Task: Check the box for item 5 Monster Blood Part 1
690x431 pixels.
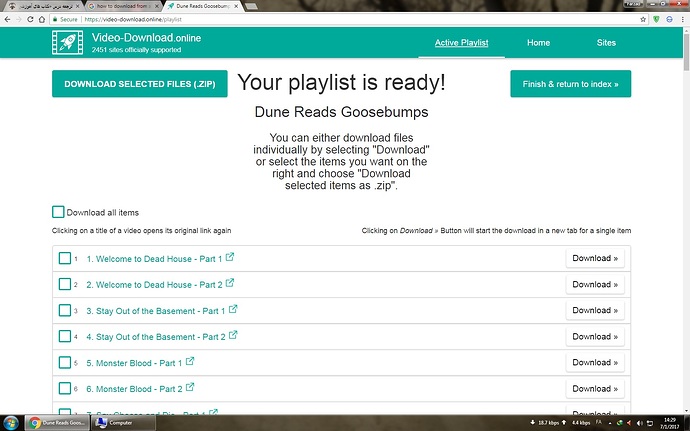Action: pos(65,362)
